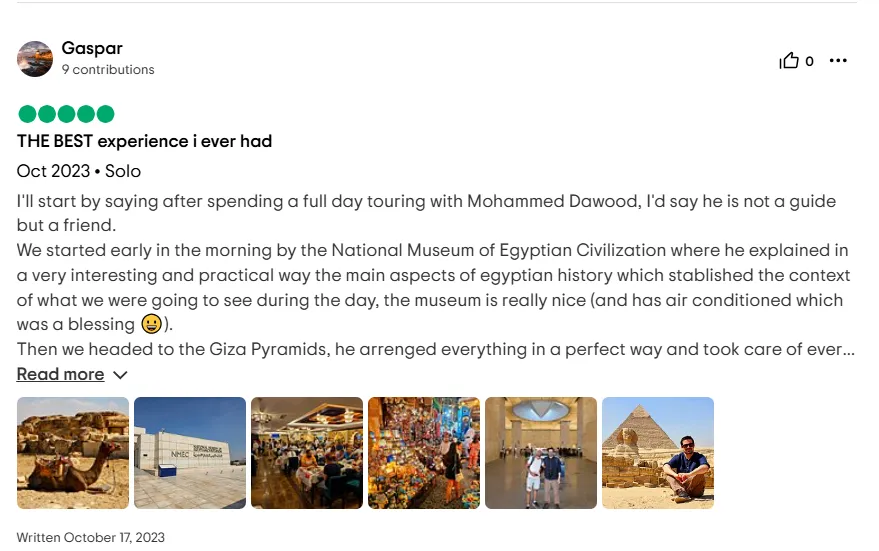Open the Sphinx and pyramid photo
Image resolution: width=879 pixels, height=551 pixels.
pyautogui.click(x=658, y=453)
